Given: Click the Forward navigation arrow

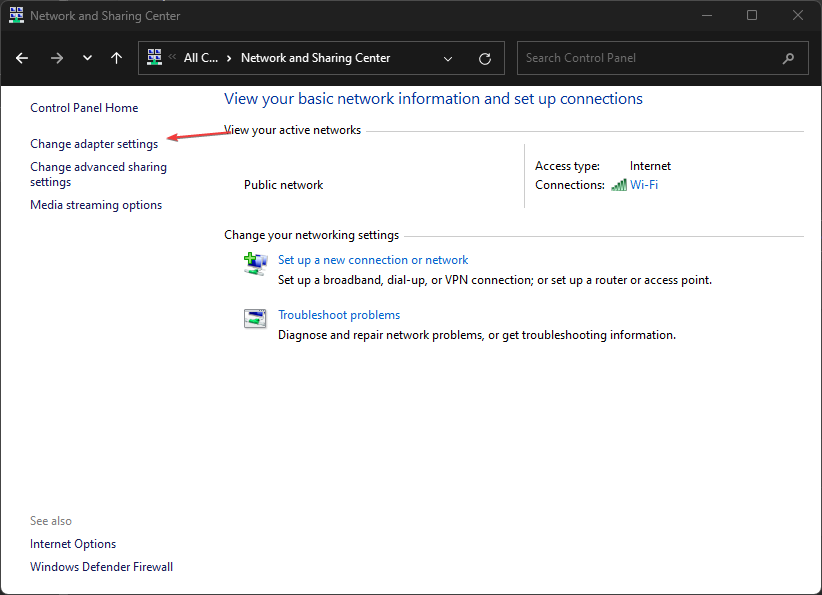Looking at the screenshot, I should coord(56,58).
